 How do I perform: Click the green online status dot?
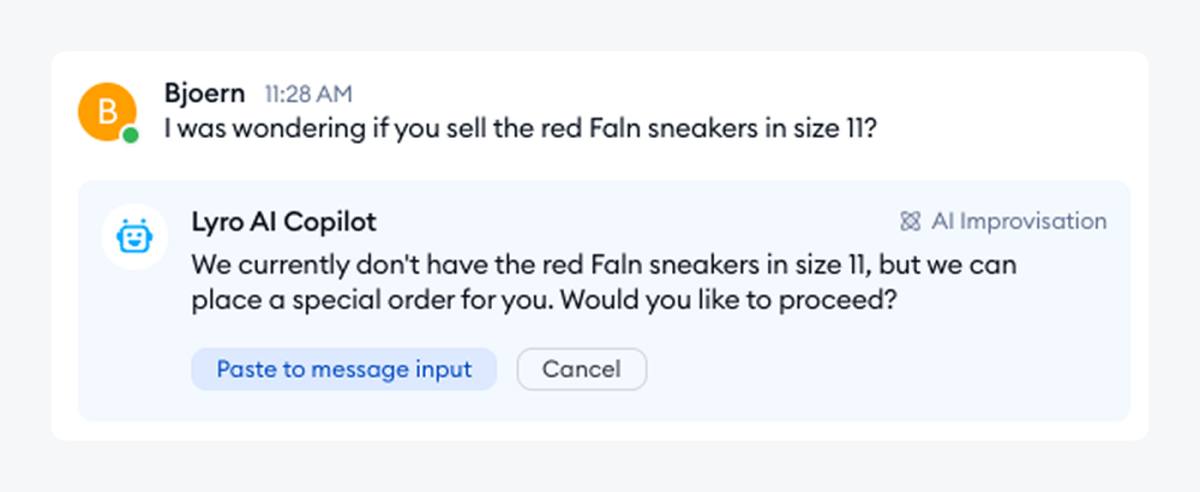(131, 134)
